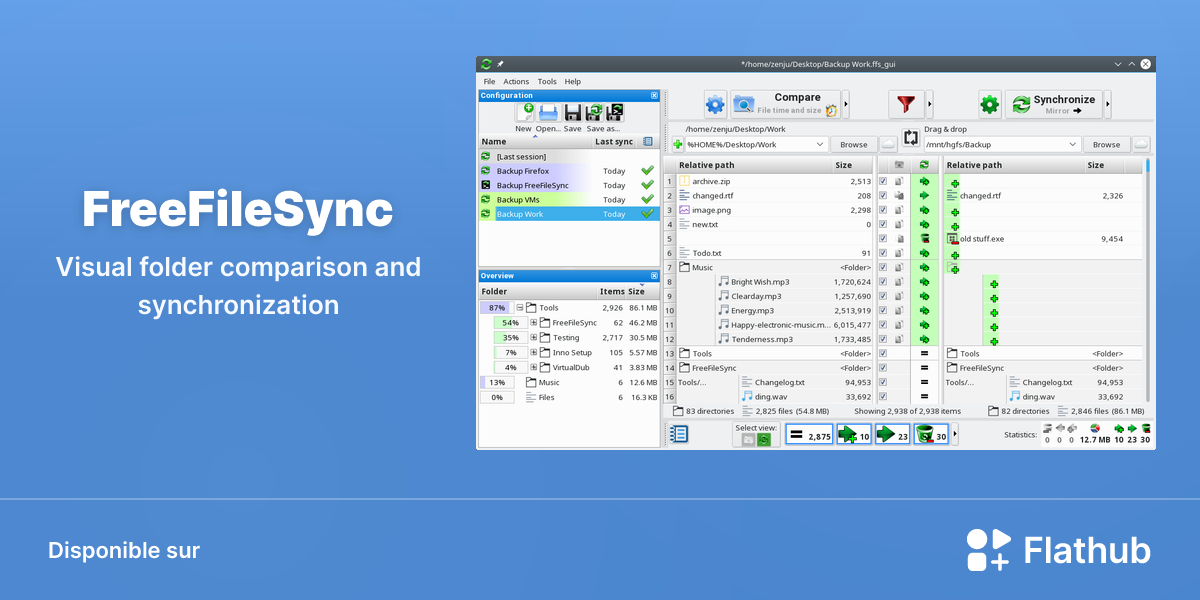Screen dimensions: 1200x600
Task: Open synchronization settings green gear
Action: pyautogui.click(x=989, y=104)
